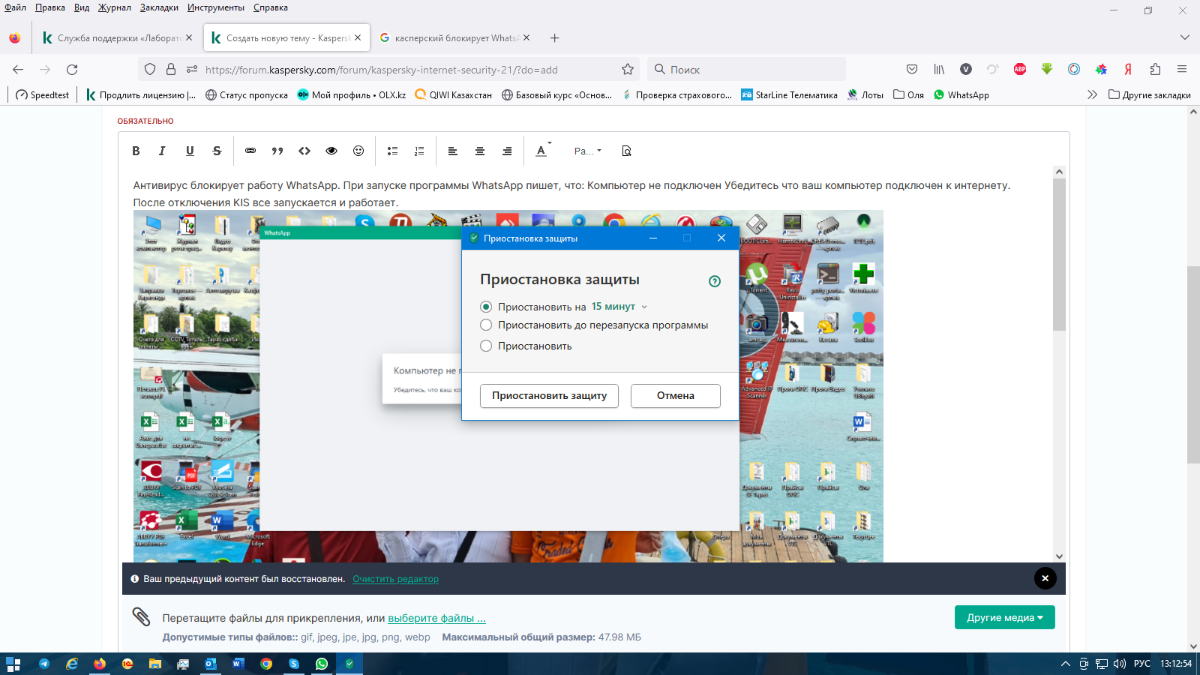Click the "Очистить редактор" link
1200x675 pixels.
coord(395,579)
